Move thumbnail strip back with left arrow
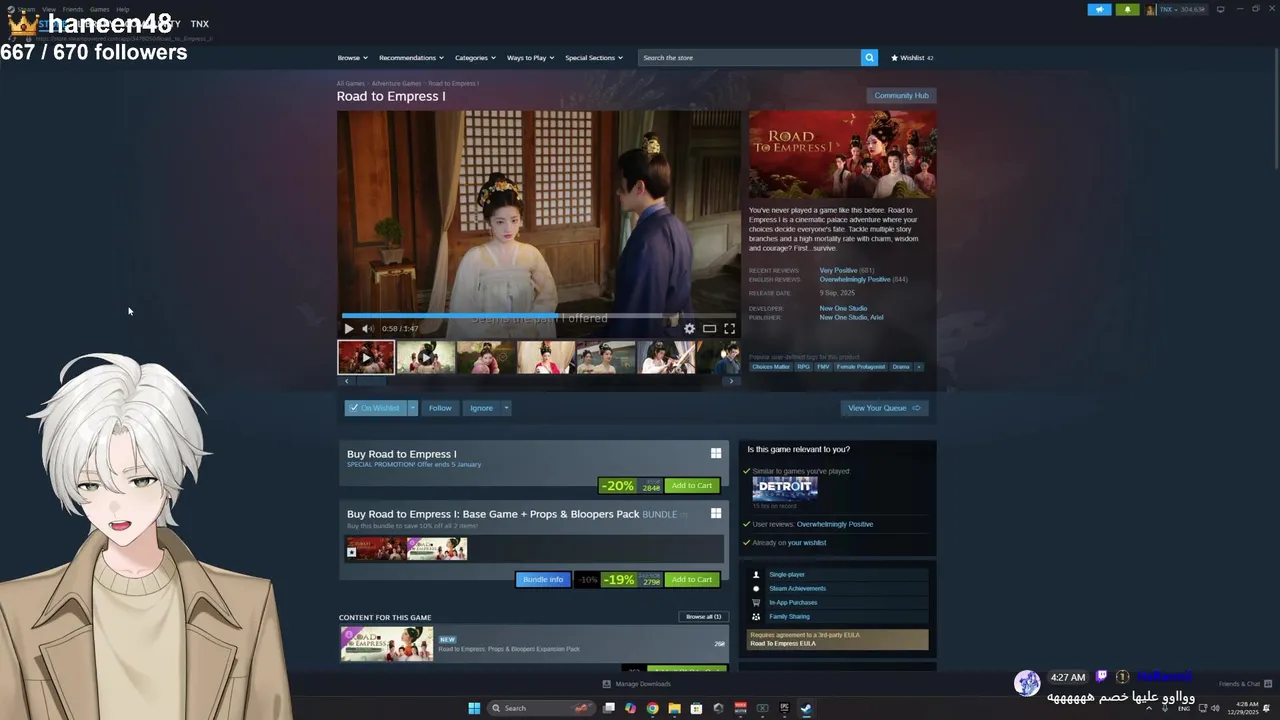Viewport: 1280px width, 720px height. pyautogui.click(x=347, y=381)
